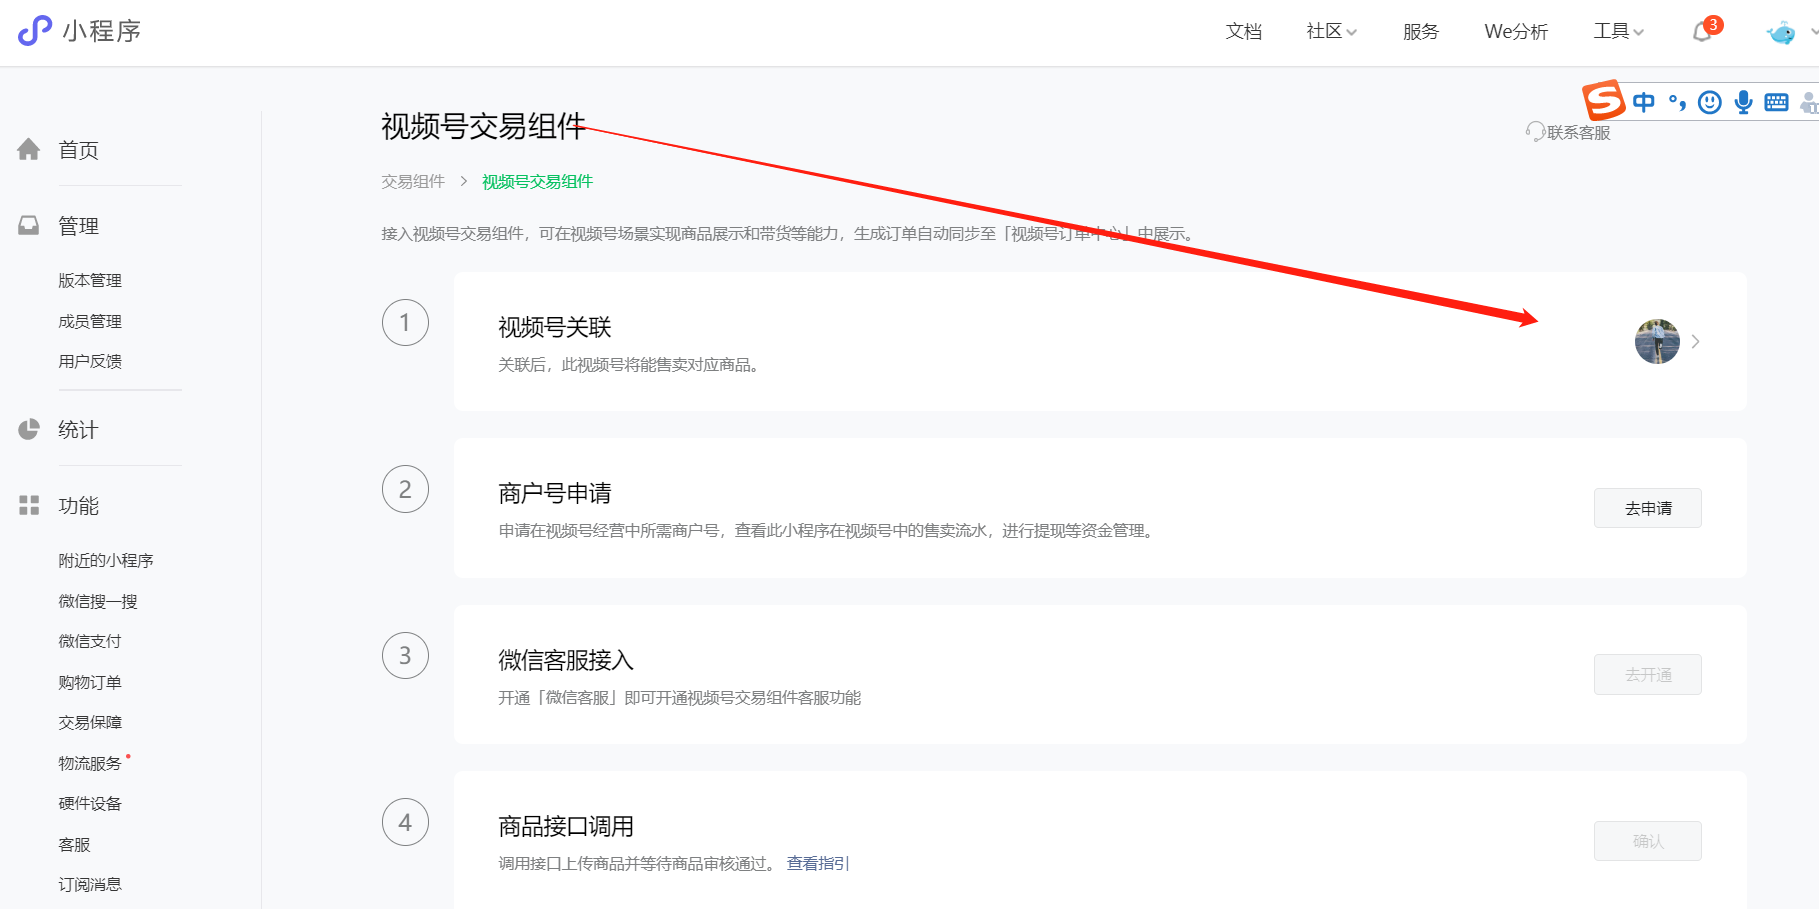Expand the 工具 dropdown menu

(1618, 32)
